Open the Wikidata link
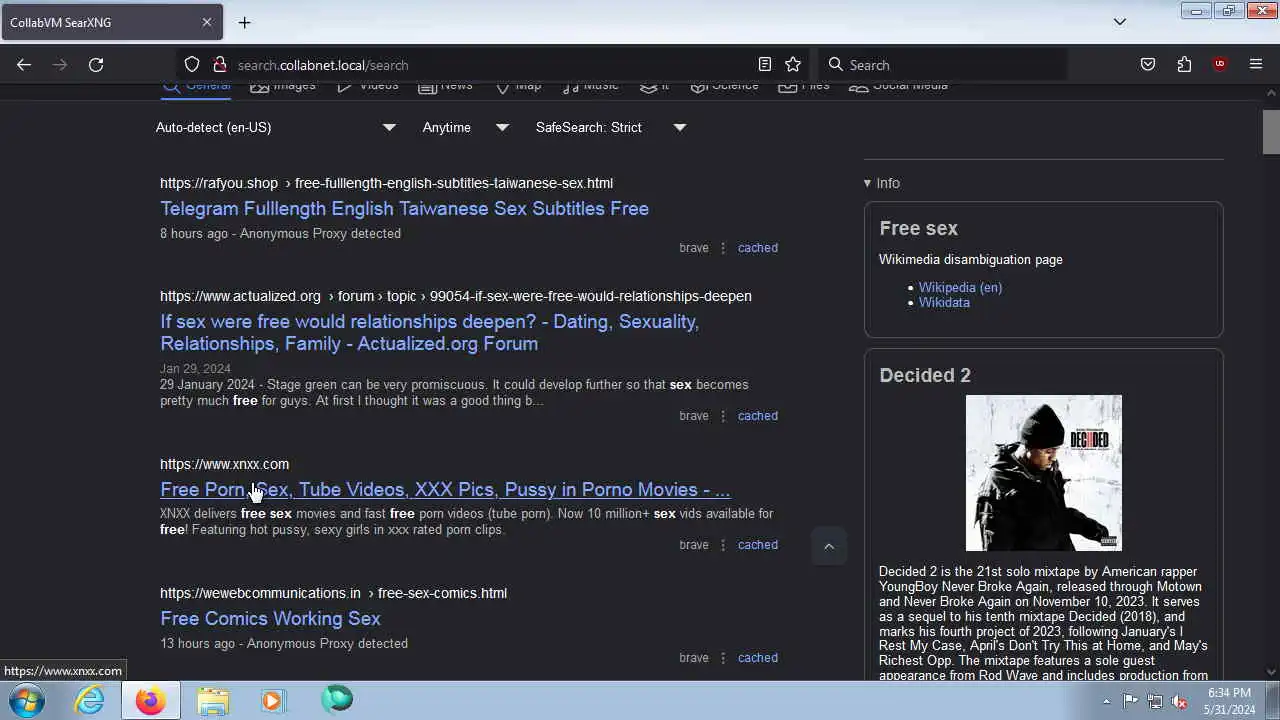This screenshot has width=1280, height=720. pos(944,302)
